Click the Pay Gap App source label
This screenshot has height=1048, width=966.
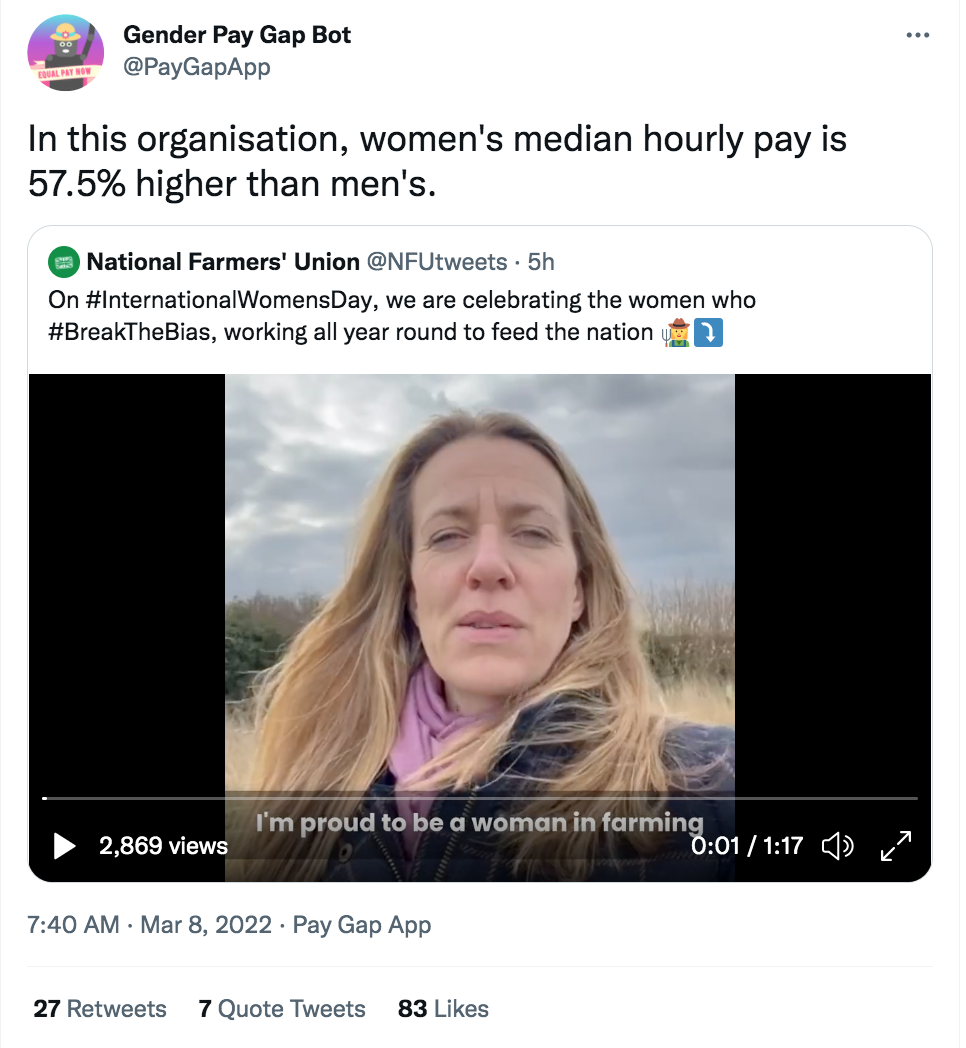click(362, 925)
